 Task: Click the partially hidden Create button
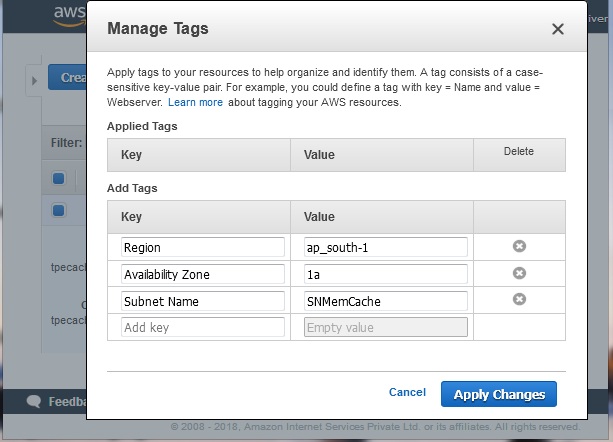68,78
